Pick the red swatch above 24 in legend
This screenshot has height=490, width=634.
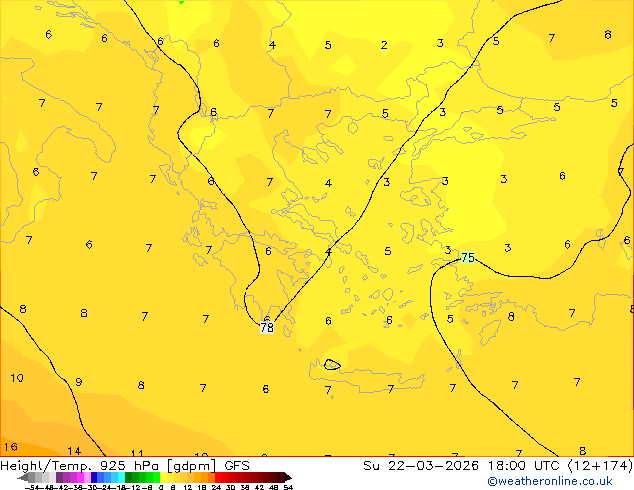[x=218, y=477]
